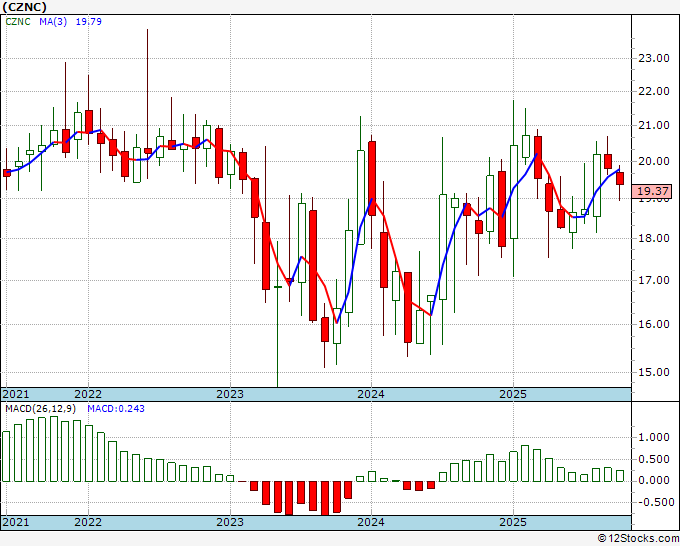Select the green CZNC legend label
The height and width of the screenshot is (546, 680).
point(18,21)
